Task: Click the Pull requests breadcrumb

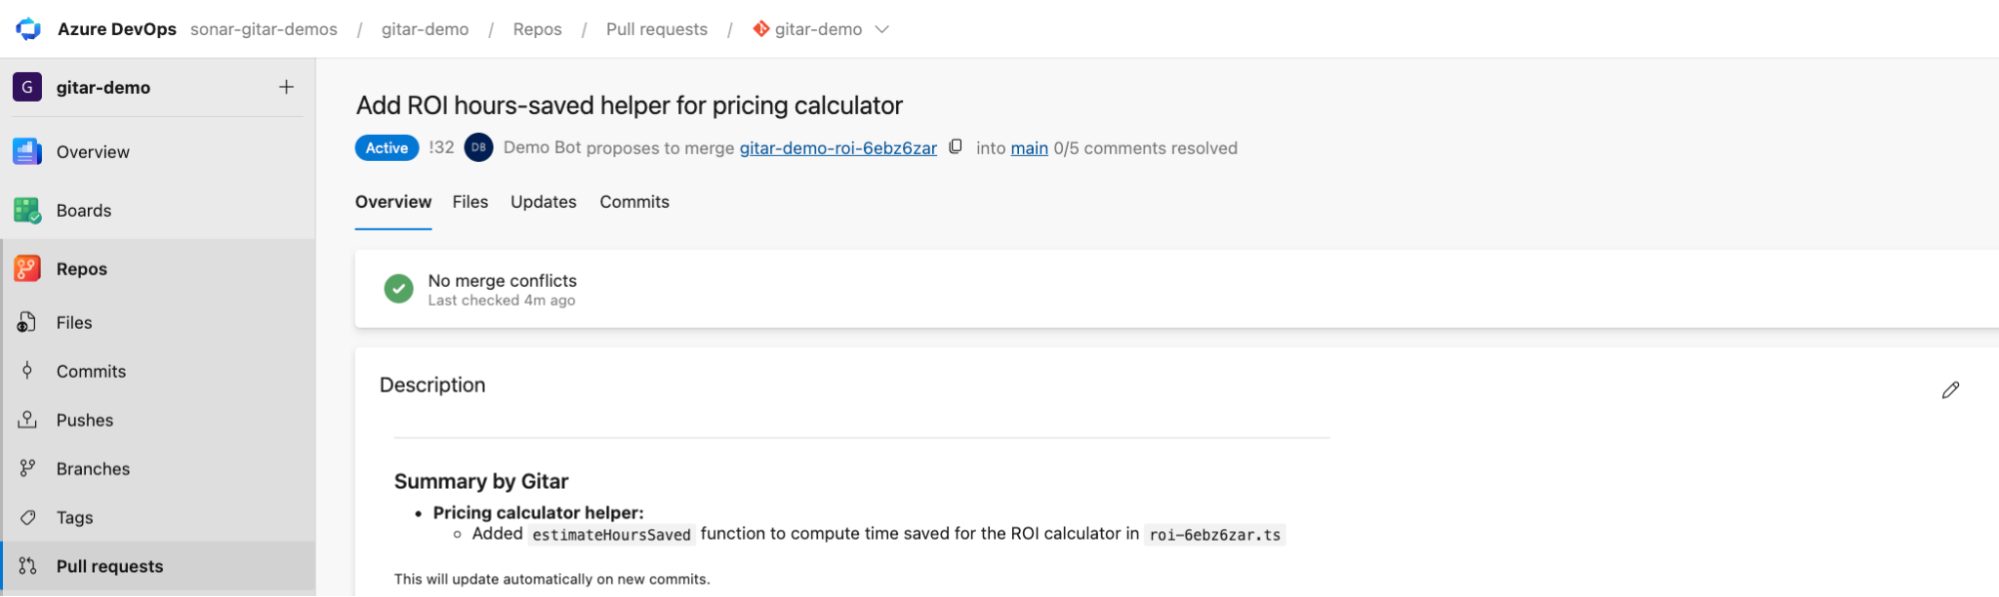Action: pos(656,29)
